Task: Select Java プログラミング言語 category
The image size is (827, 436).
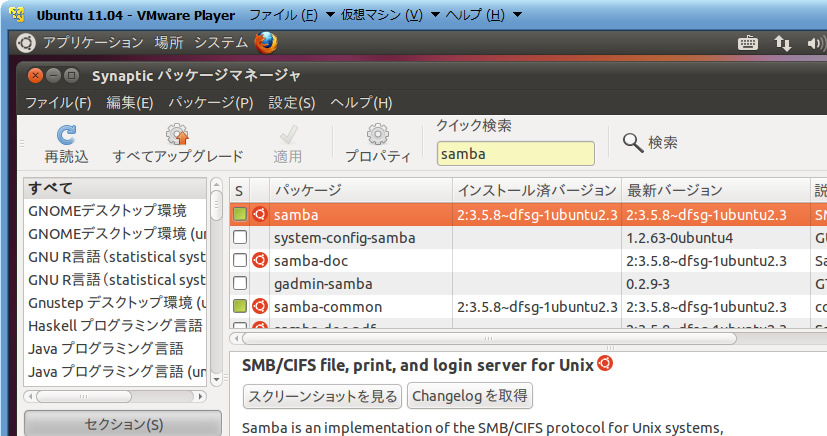Action: coord(115,348)
